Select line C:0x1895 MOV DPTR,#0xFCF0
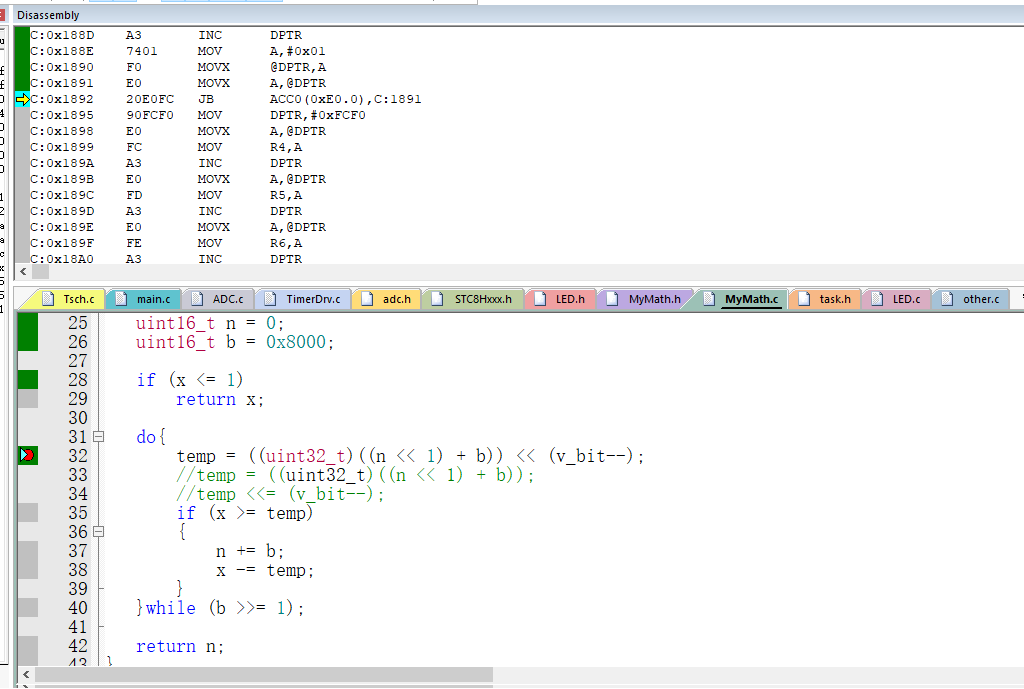This screenshot has height=689, width=1024. [198, 115]
